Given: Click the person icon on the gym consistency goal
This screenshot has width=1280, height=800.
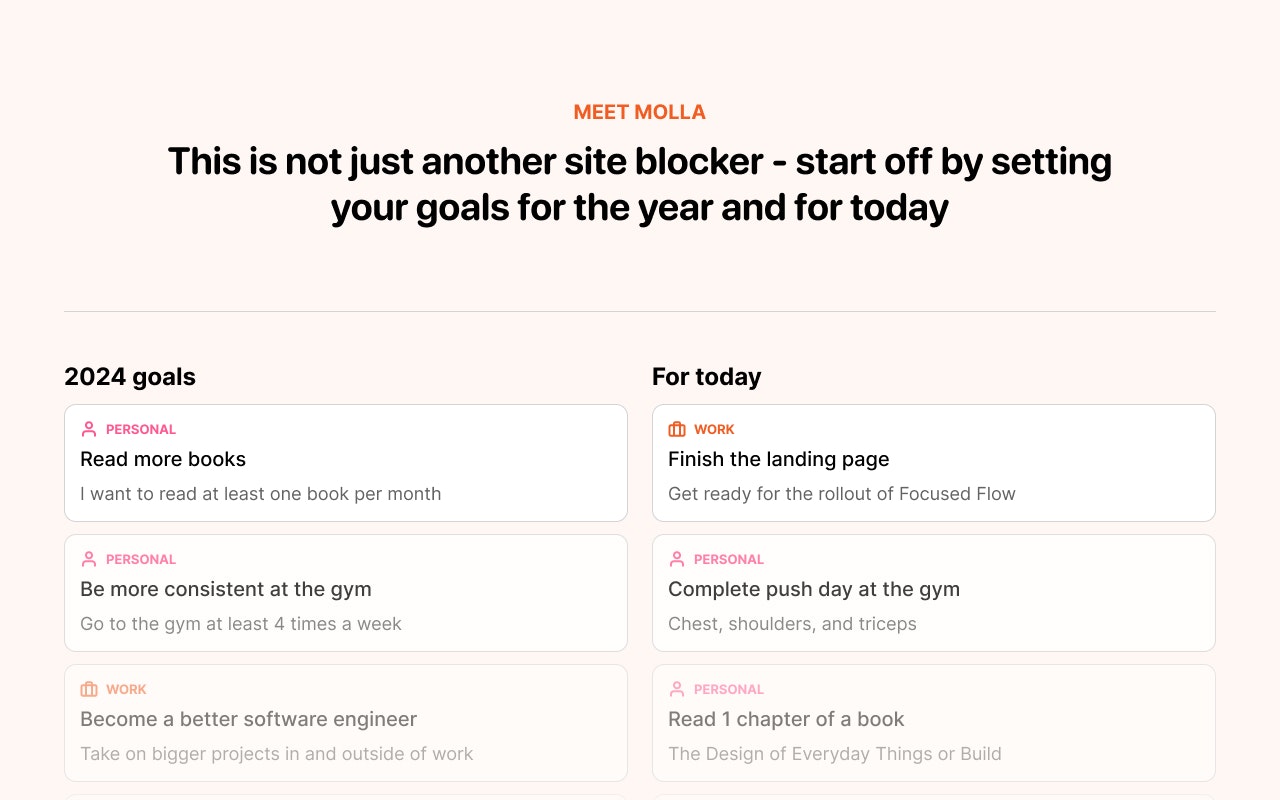Looking at the screenshot, I should tap(89, 559).
